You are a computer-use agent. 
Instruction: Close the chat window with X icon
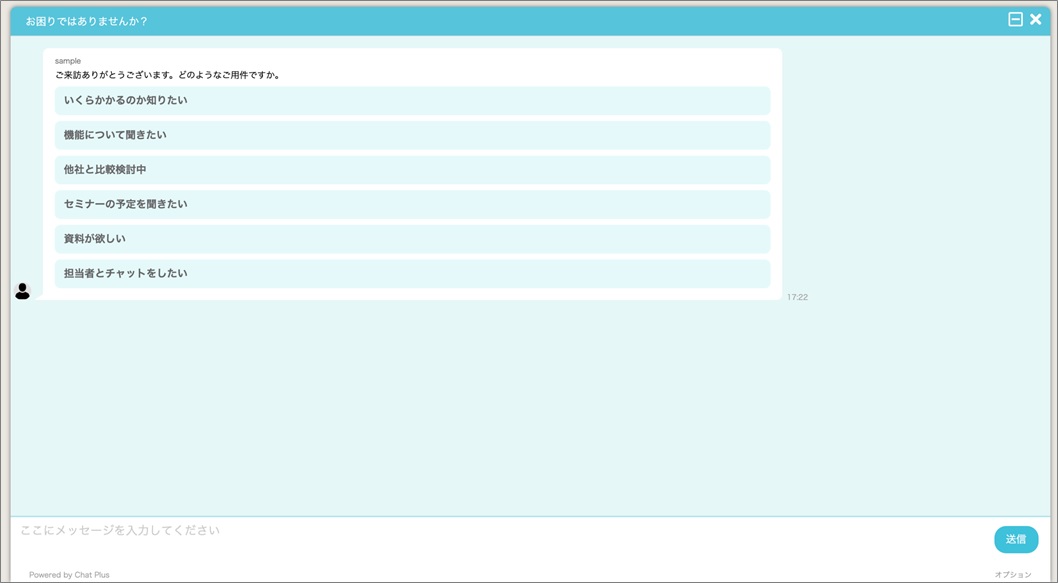pyautogui.click(x=1036, y=20)
